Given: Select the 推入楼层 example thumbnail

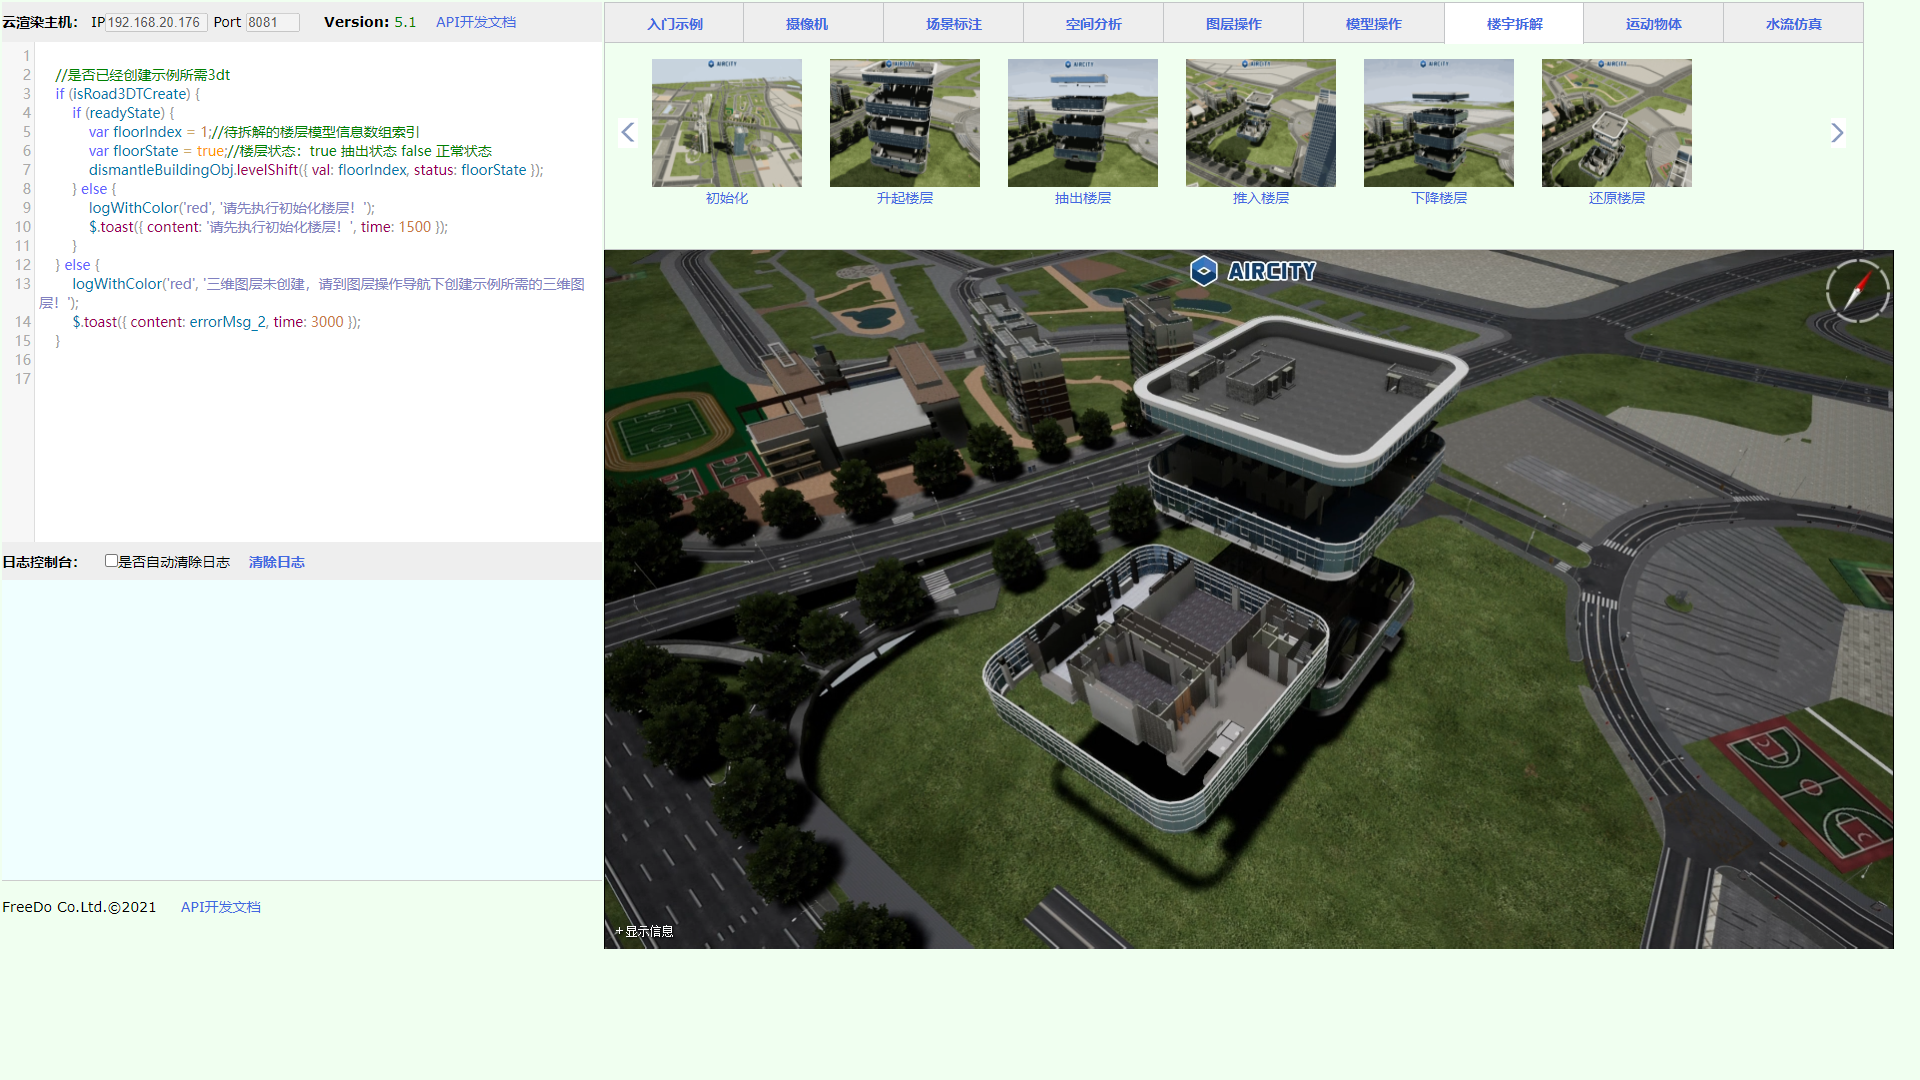Looking at the screenshot, I should click(x=1261, y=123).
